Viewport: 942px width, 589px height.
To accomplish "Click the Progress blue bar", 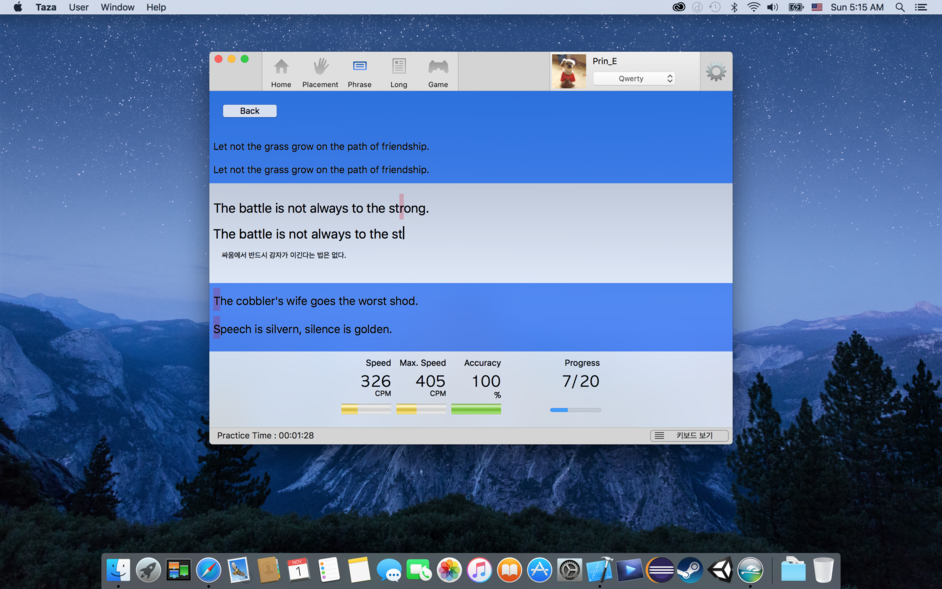I will [575, 410].
